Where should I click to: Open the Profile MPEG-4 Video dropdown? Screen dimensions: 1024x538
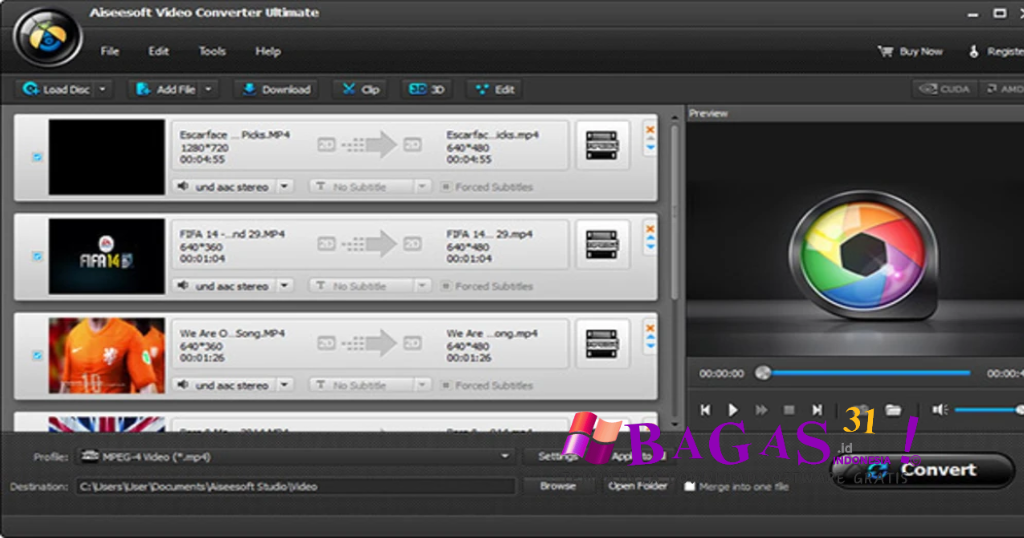295,456
